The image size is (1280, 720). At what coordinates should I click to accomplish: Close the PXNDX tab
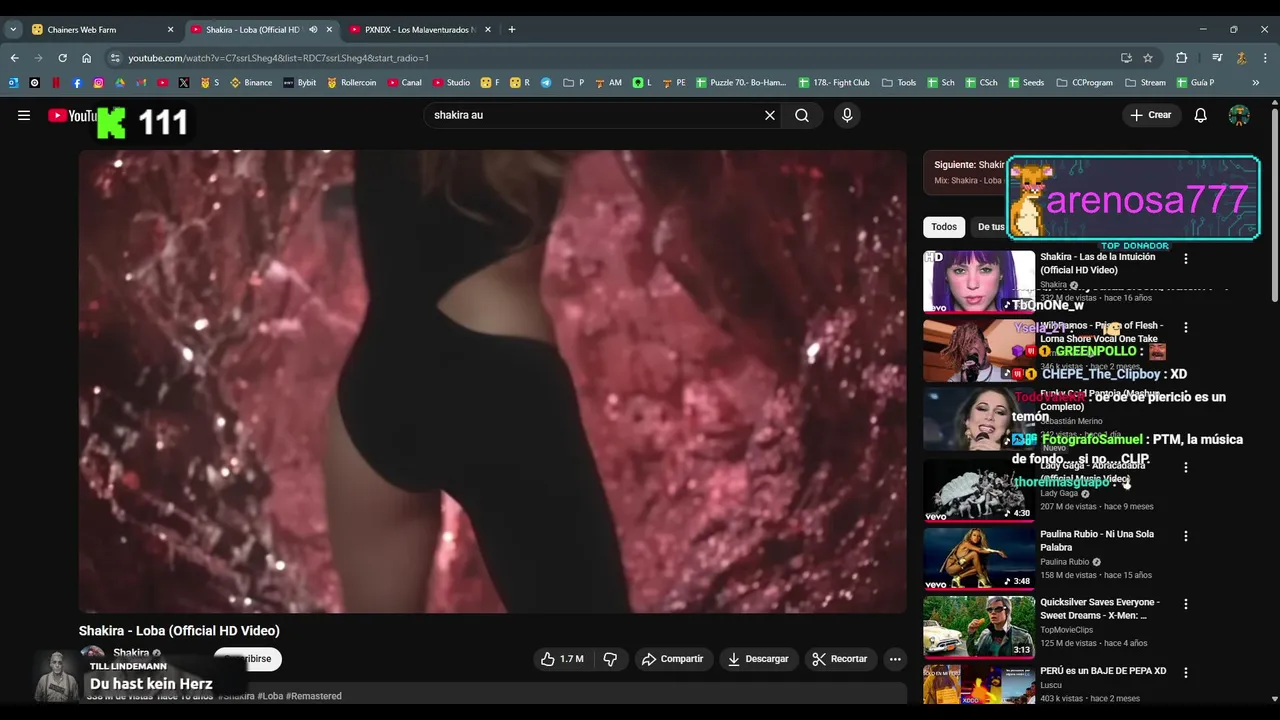[x=488, y=30]
